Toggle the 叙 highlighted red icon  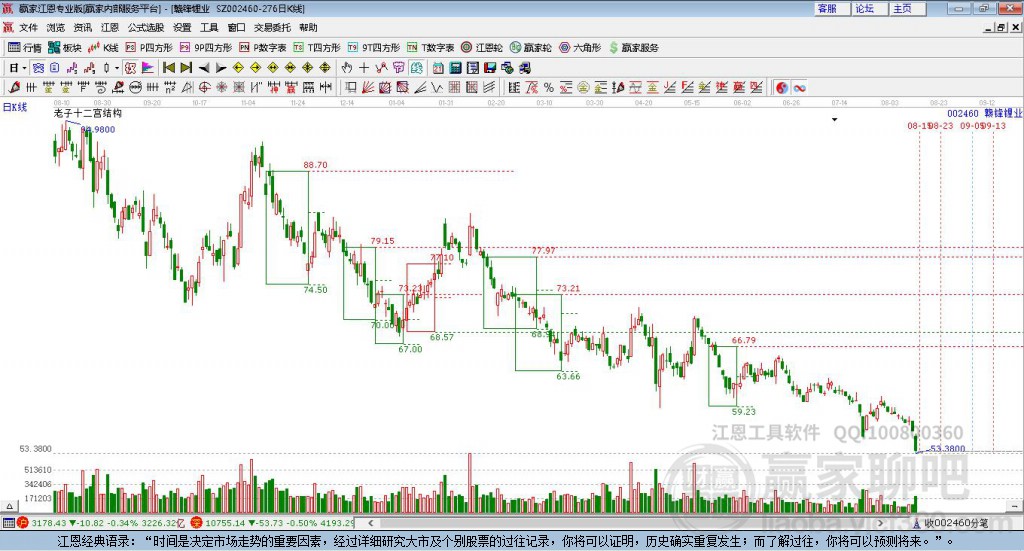pyautogui.click(x=131, y=68)
